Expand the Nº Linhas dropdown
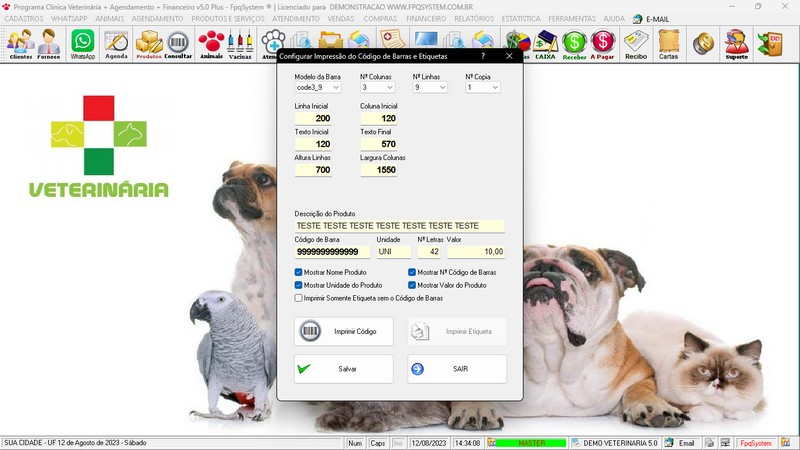 coord(442,88)
